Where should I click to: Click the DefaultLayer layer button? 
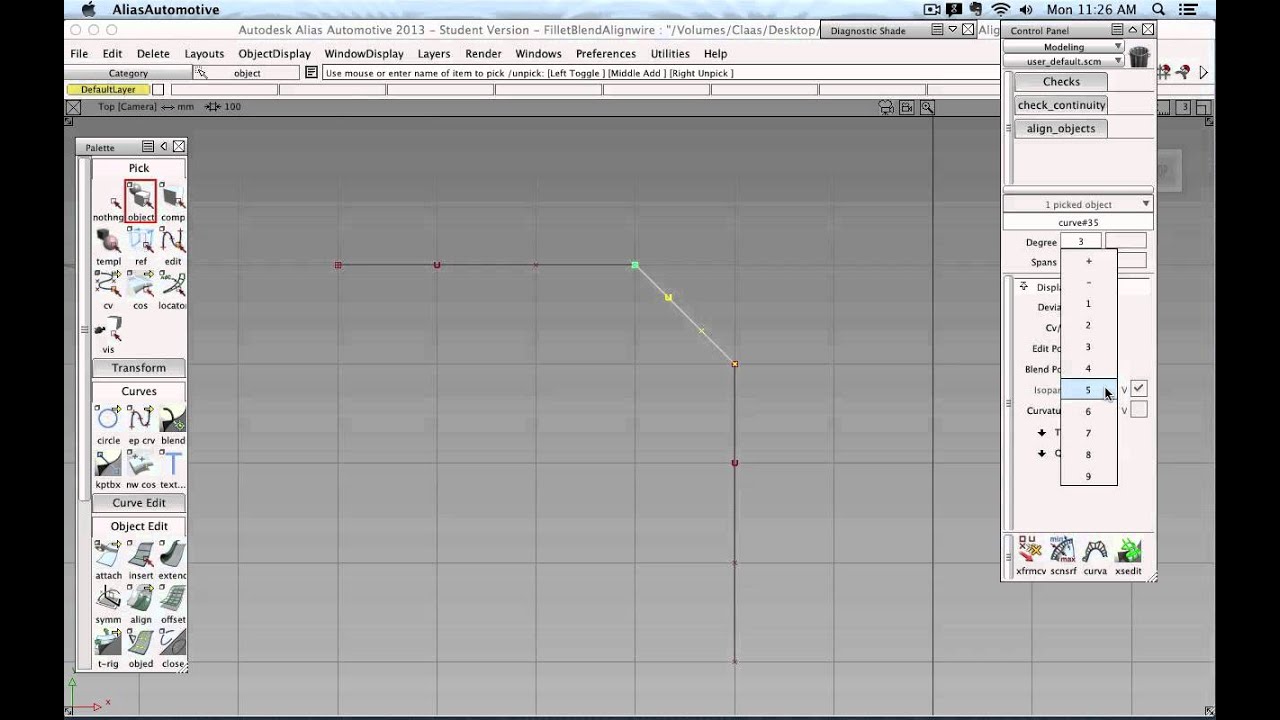[108, 90]
